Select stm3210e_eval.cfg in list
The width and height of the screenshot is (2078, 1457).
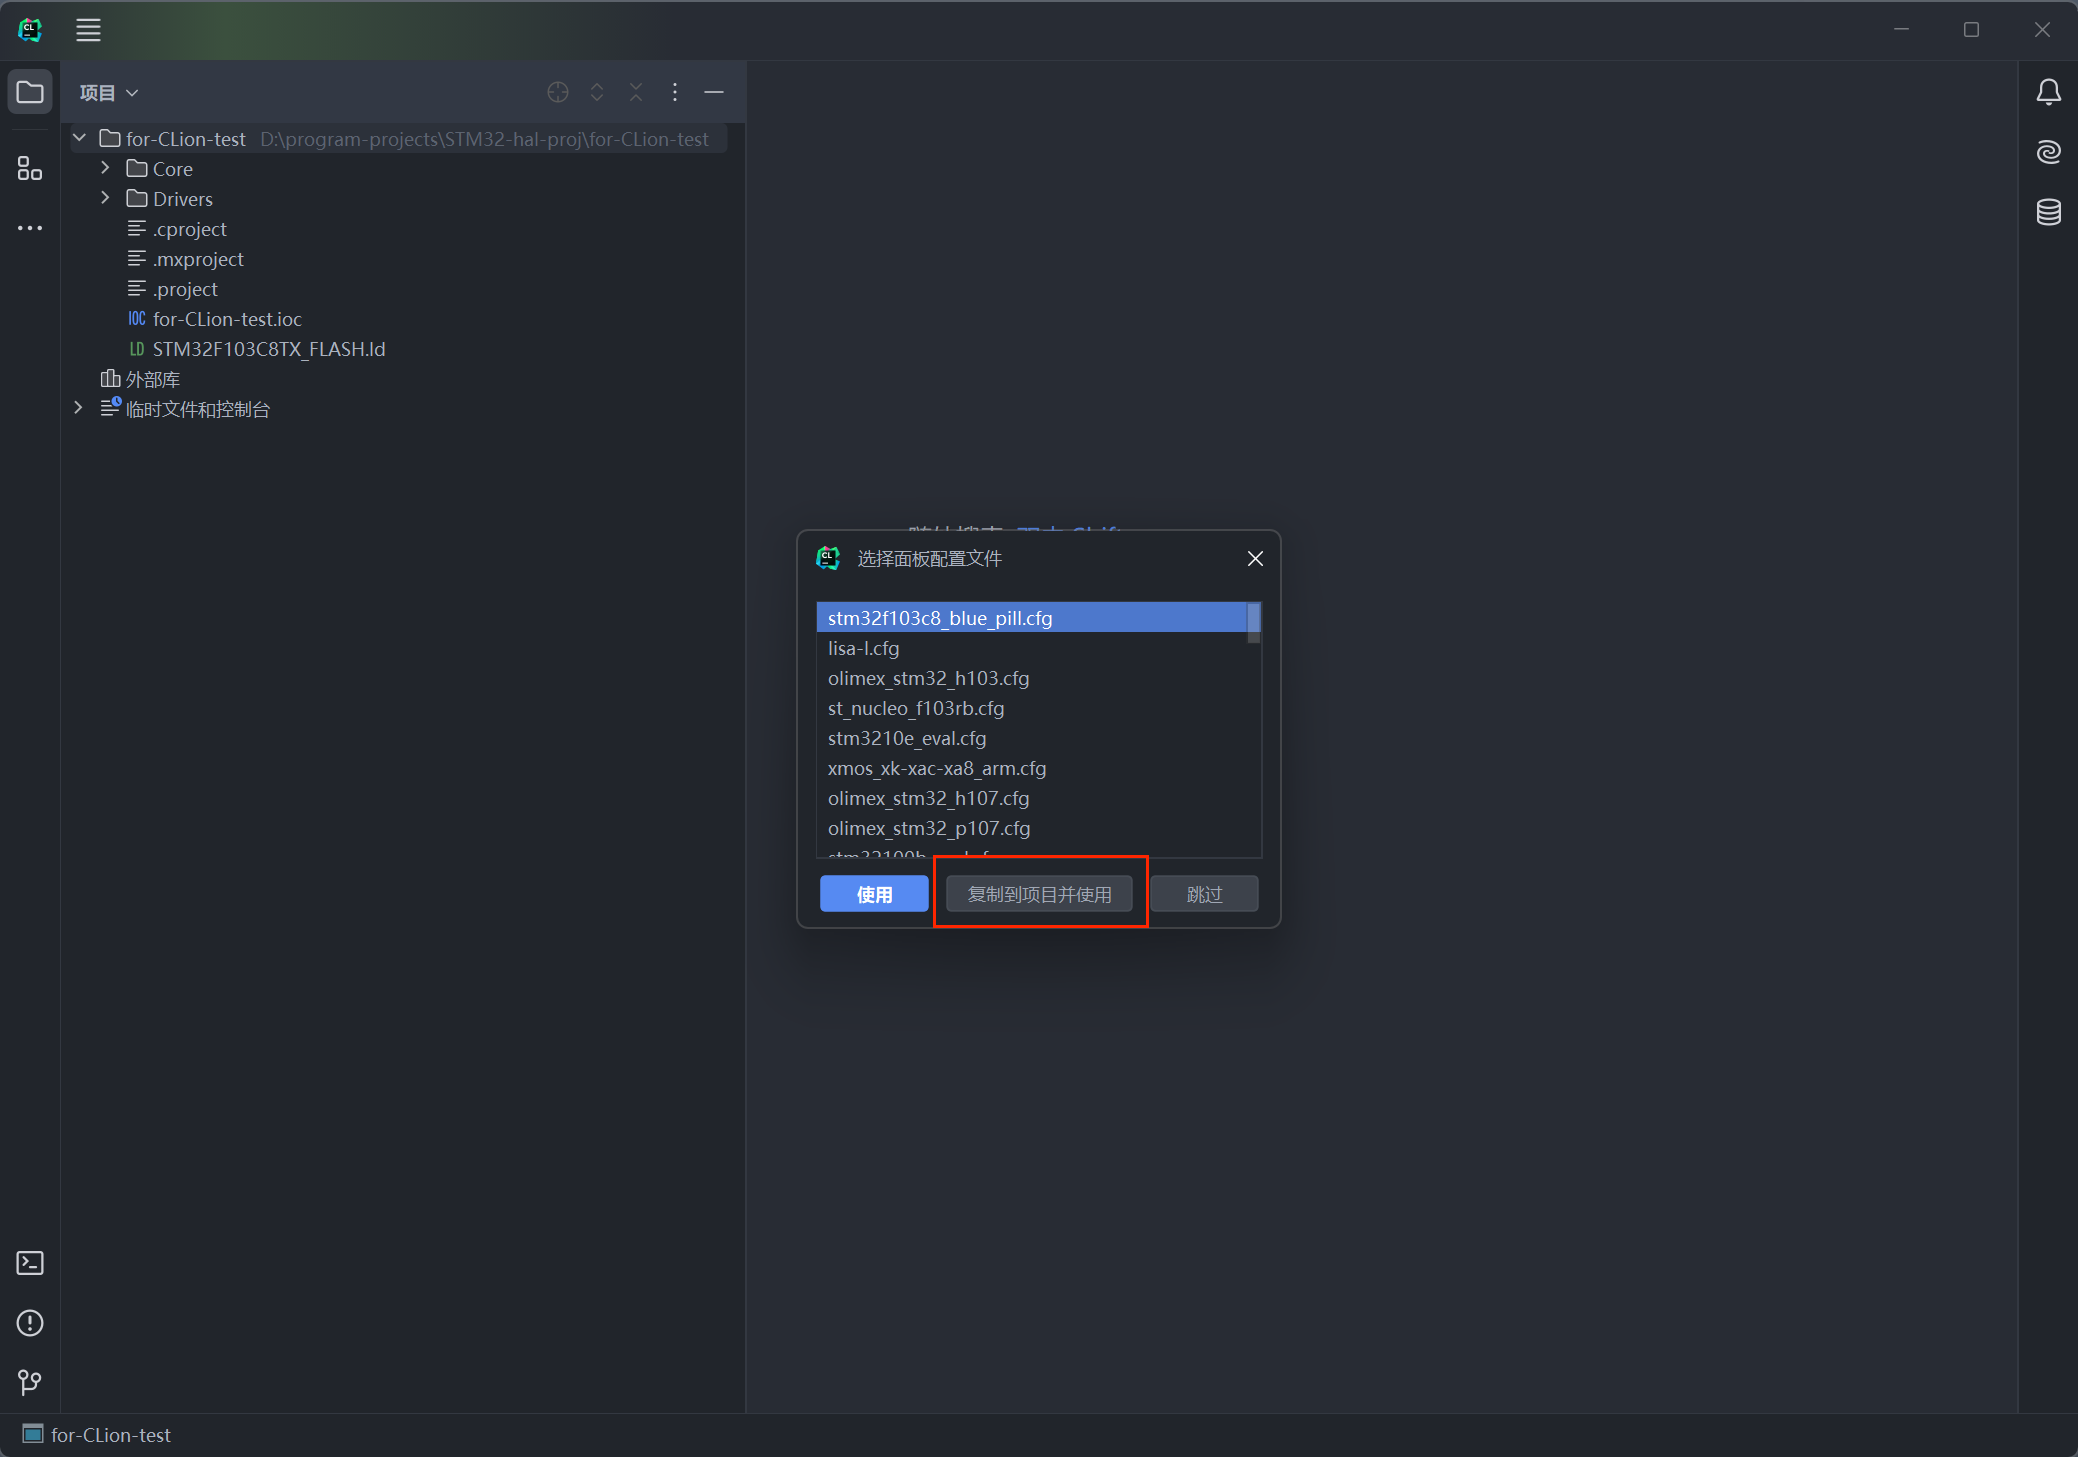coord(1031,738)
